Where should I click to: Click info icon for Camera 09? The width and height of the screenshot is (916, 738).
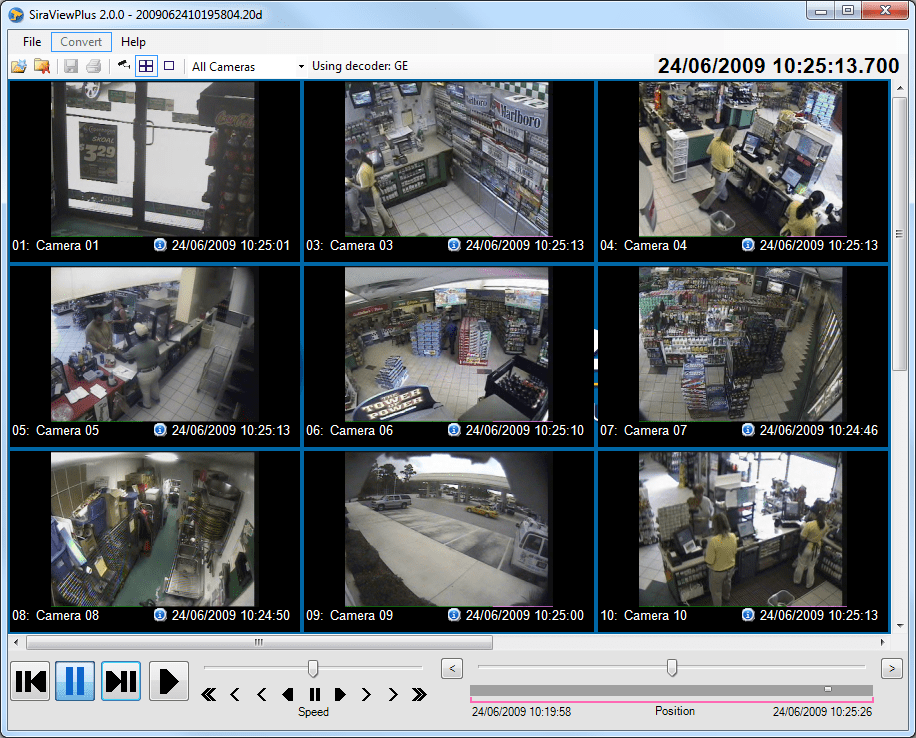pyautogui.click(x=454, y=615)
